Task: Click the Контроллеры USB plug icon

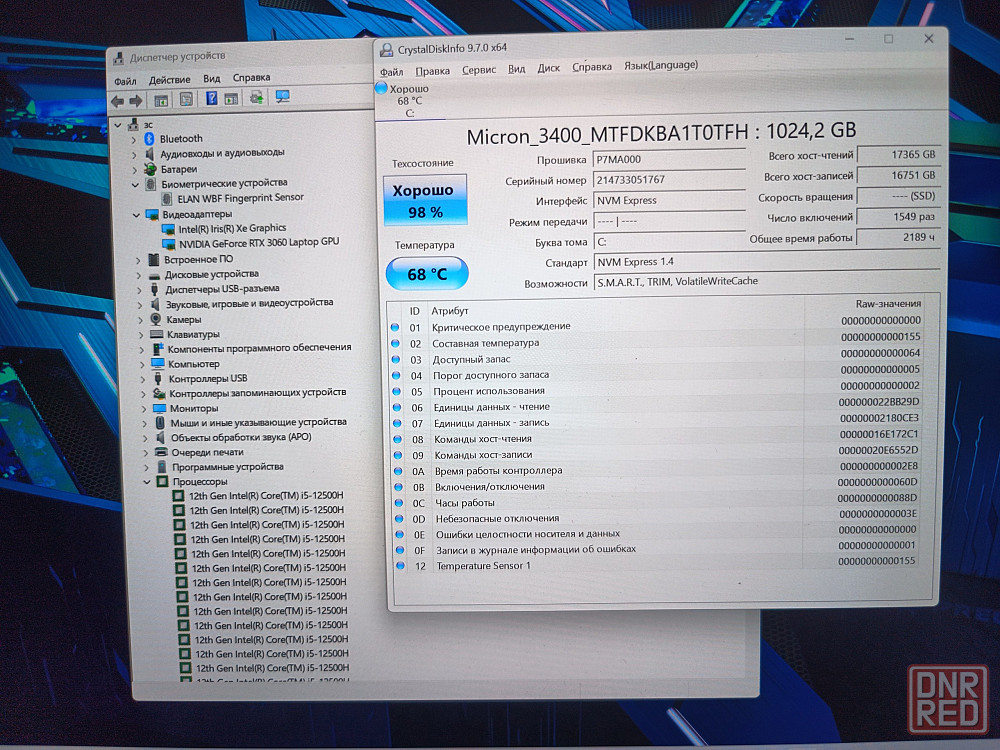Action: 158,378
